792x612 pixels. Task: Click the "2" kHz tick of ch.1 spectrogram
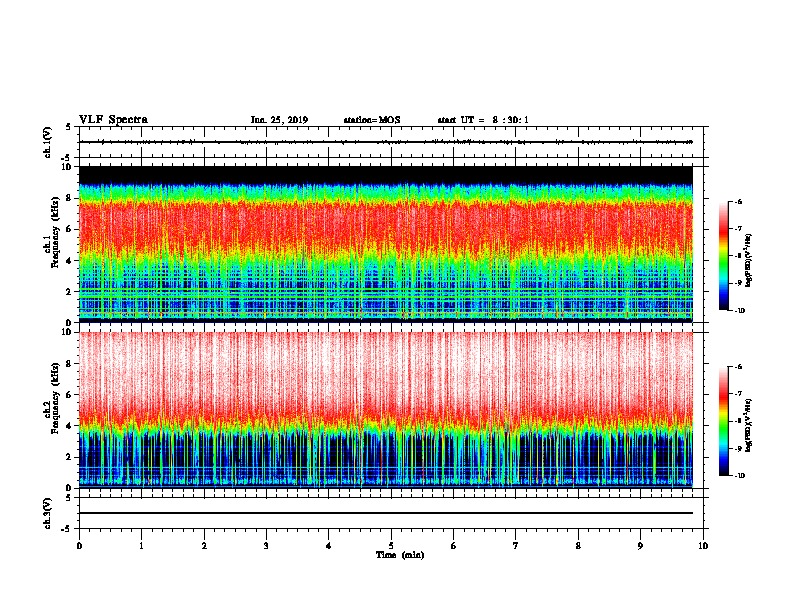(x=69, y=291)
